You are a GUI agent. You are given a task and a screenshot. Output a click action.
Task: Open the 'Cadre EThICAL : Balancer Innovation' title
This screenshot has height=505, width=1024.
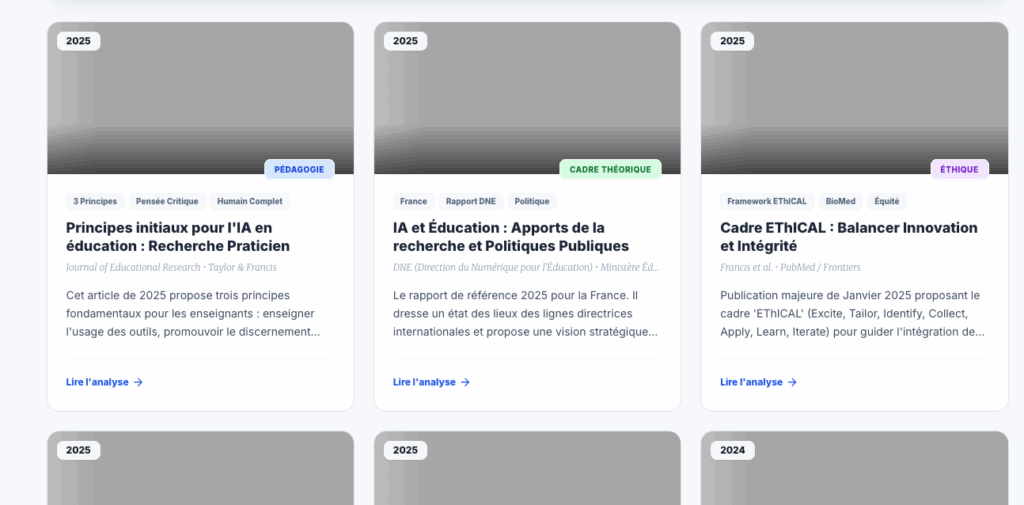tap(848, 236)
